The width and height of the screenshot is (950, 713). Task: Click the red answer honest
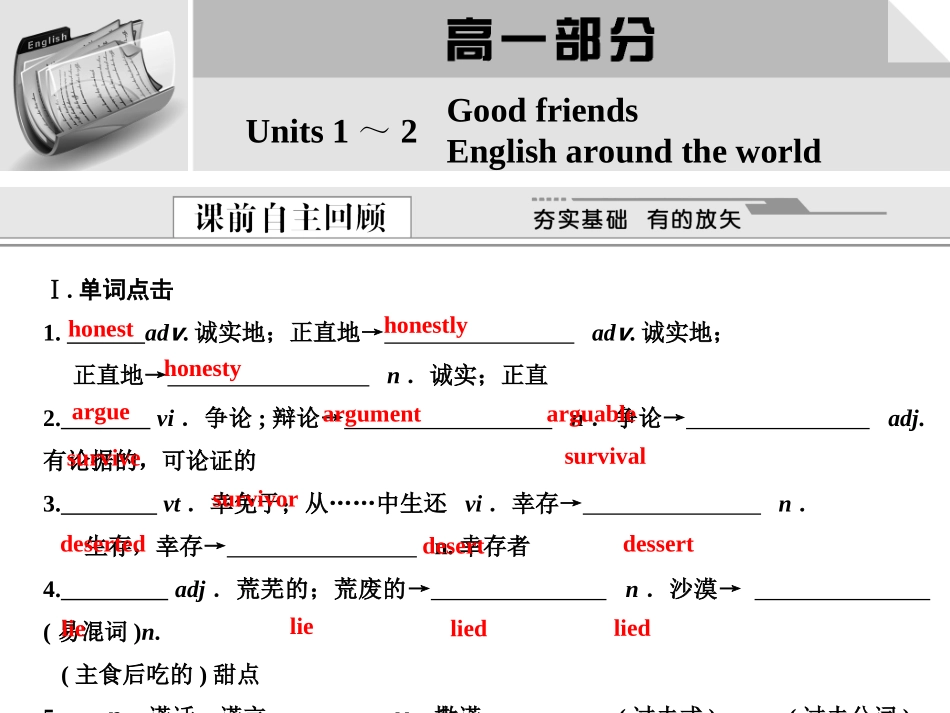[101, 329]
